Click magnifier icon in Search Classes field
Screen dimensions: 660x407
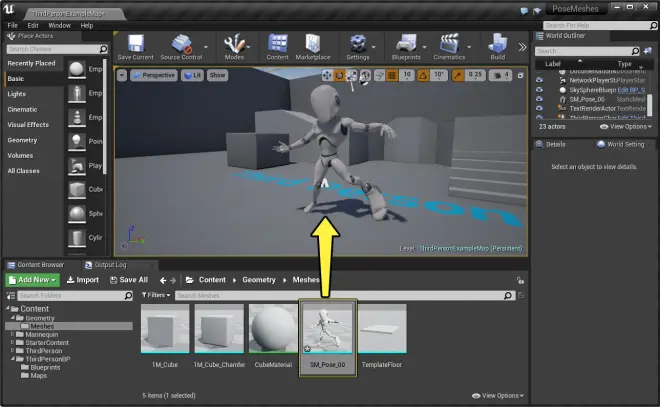click(x=103, y=49)
